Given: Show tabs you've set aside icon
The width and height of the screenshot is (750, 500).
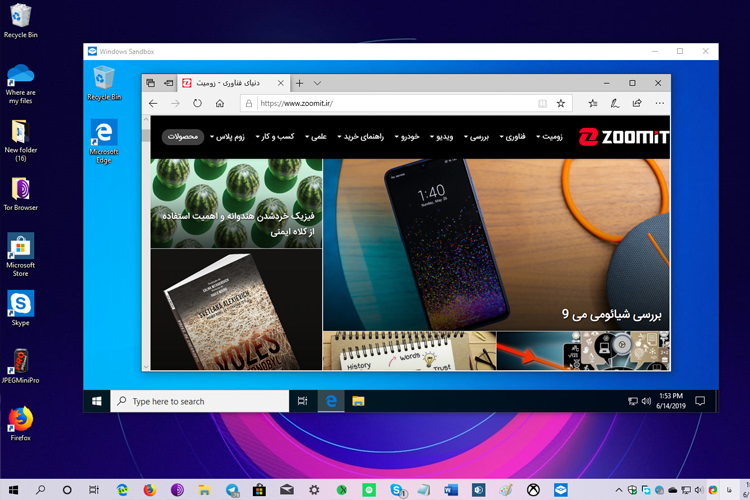Looking at the screenshot, I should point(151,83).
